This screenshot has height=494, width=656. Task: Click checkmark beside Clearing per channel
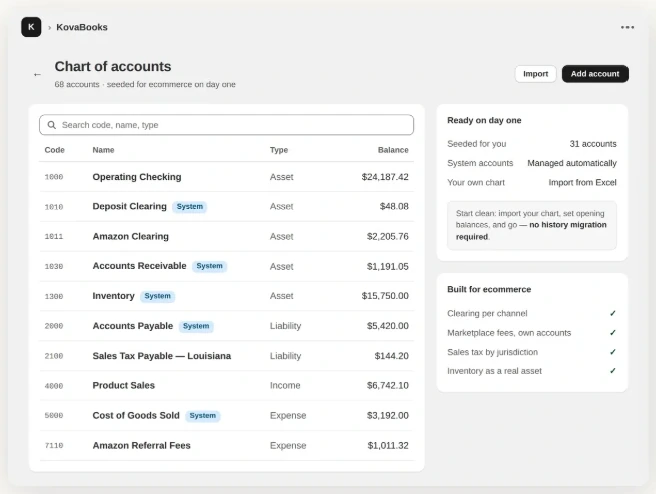(x=612, y=313)
